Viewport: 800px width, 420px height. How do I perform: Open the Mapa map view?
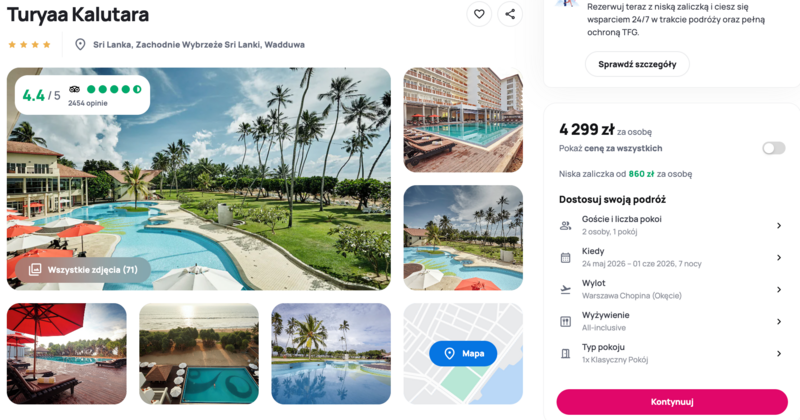pyautogui.click(x=463, y=353)
